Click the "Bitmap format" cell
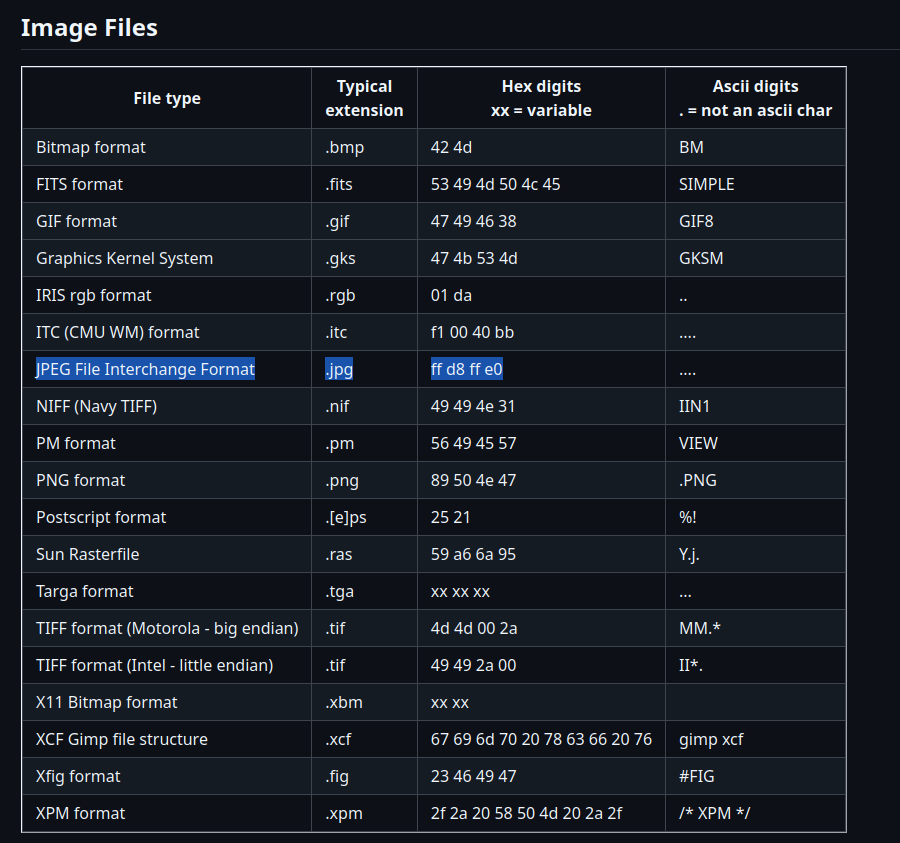The height and width of the screenshot is (843, 900). [91, 147]
